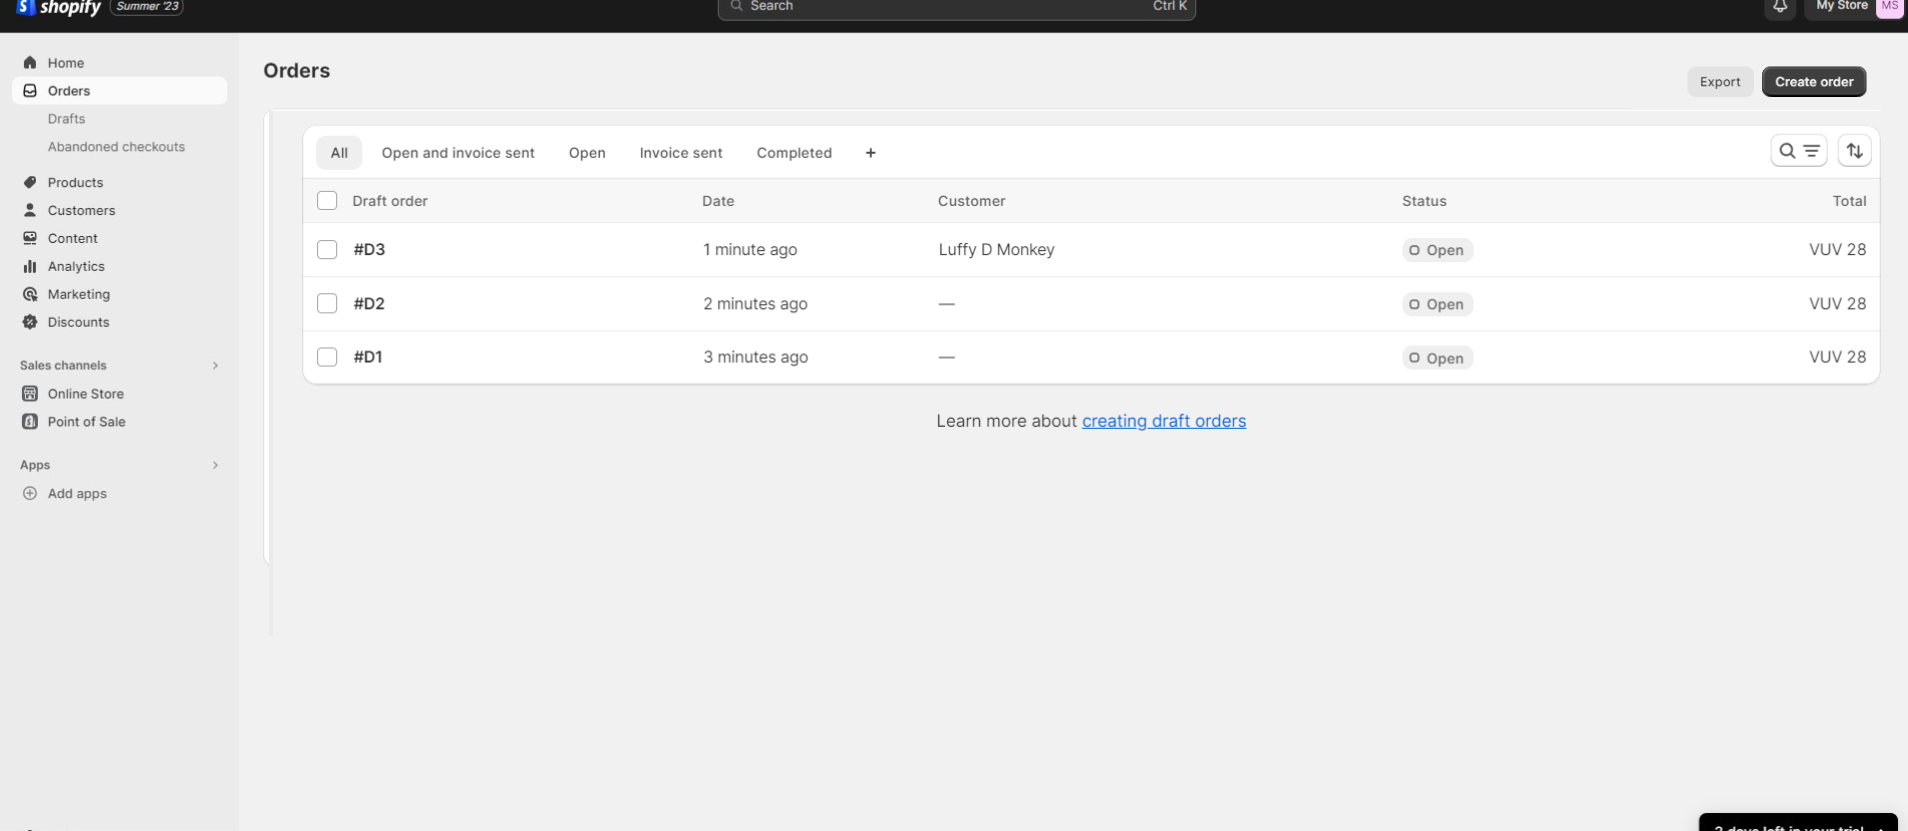1908x831 pixels.
Task: Click customer Luffy D Monkey
Action: click(x=996, y=249)
